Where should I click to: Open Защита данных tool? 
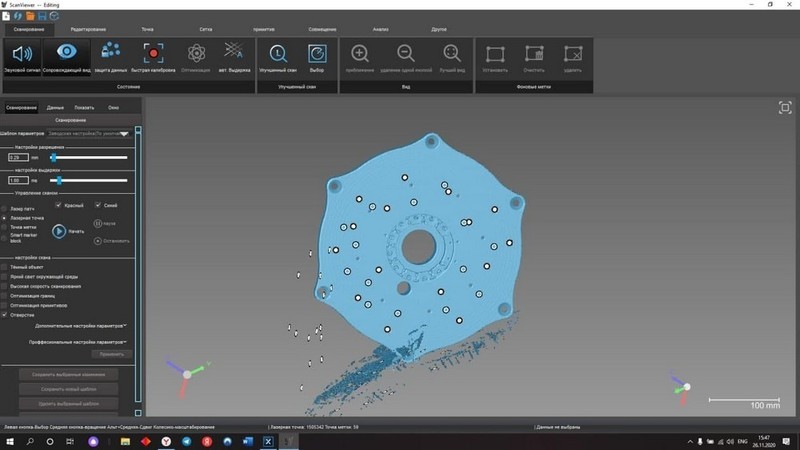coord(111,56)
